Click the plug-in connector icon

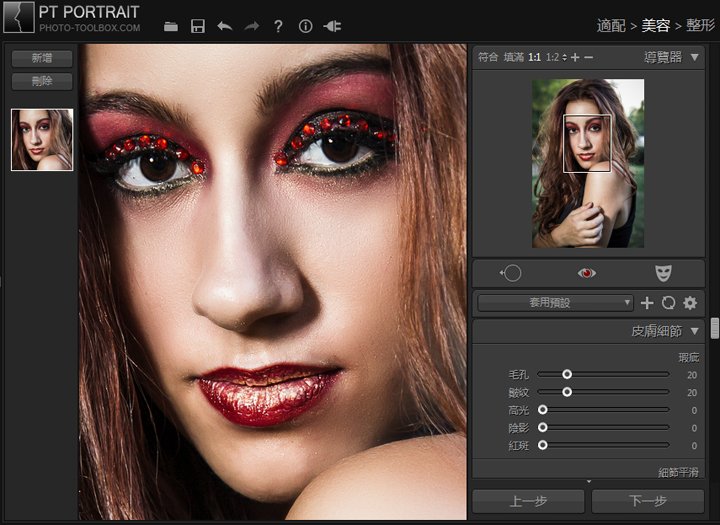[333, 26]
